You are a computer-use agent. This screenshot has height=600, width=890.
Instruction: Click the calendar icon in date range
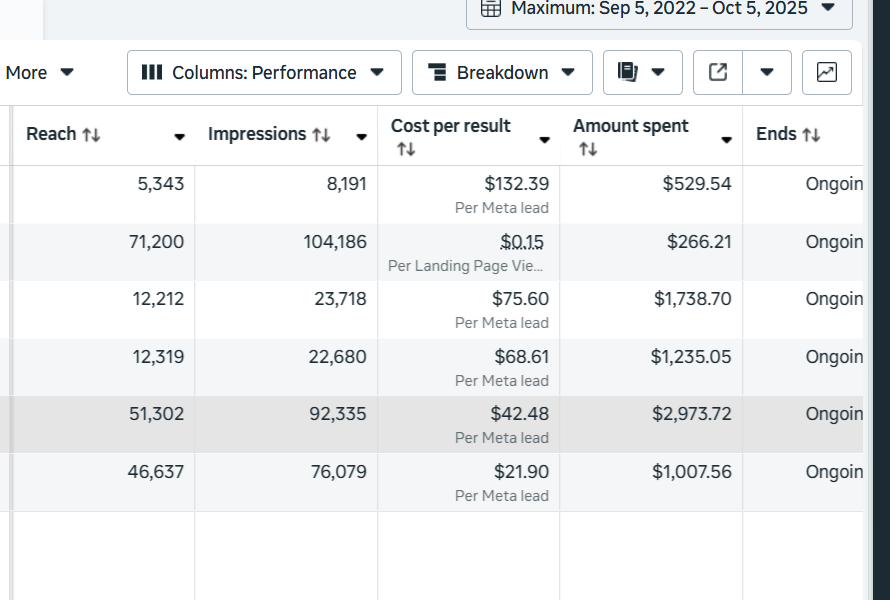[x=490, y=8]
